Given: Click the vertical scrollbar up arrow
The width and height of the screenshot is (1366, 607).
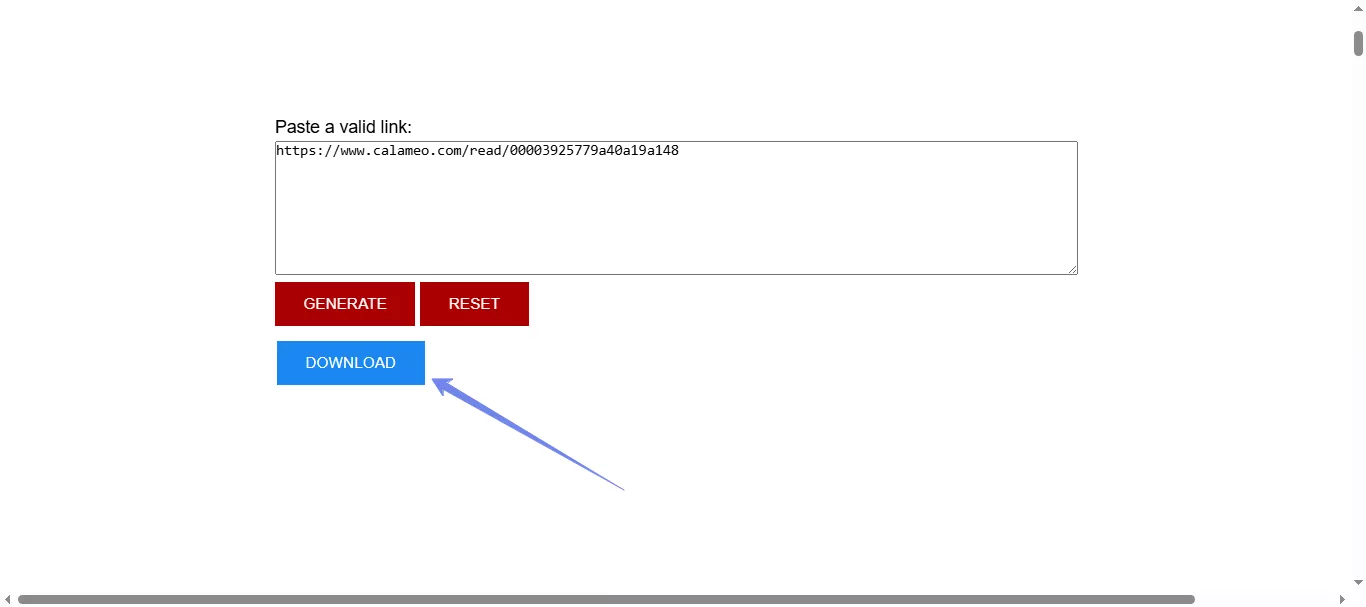Looking at the screenshot, I should click(1357, 8).
